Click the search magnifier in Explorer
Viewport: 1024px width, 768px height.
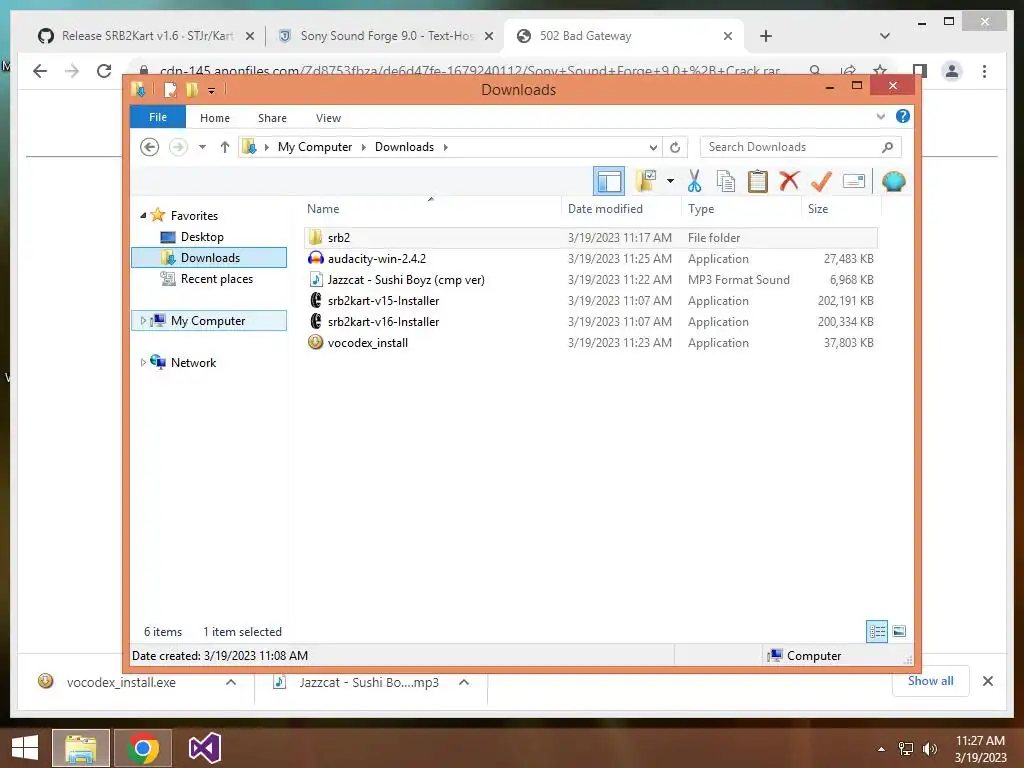click(x=888, y=147)
